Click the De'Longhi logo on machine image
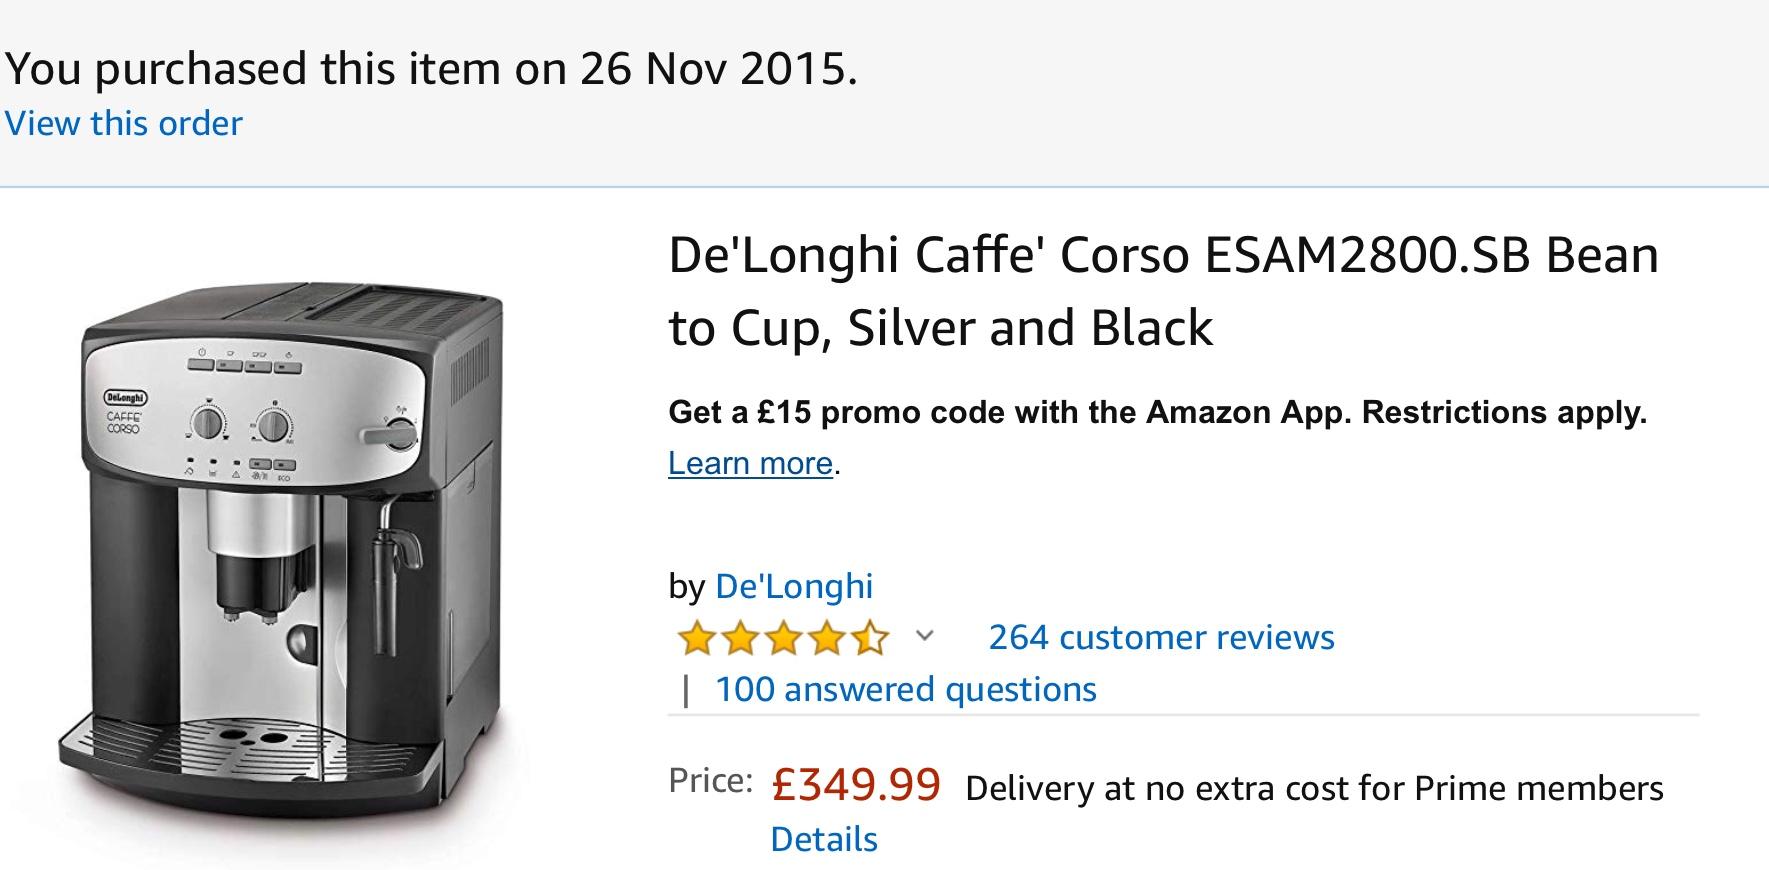The width and height of the screenshot is (1769, 870). pos(125,398)
